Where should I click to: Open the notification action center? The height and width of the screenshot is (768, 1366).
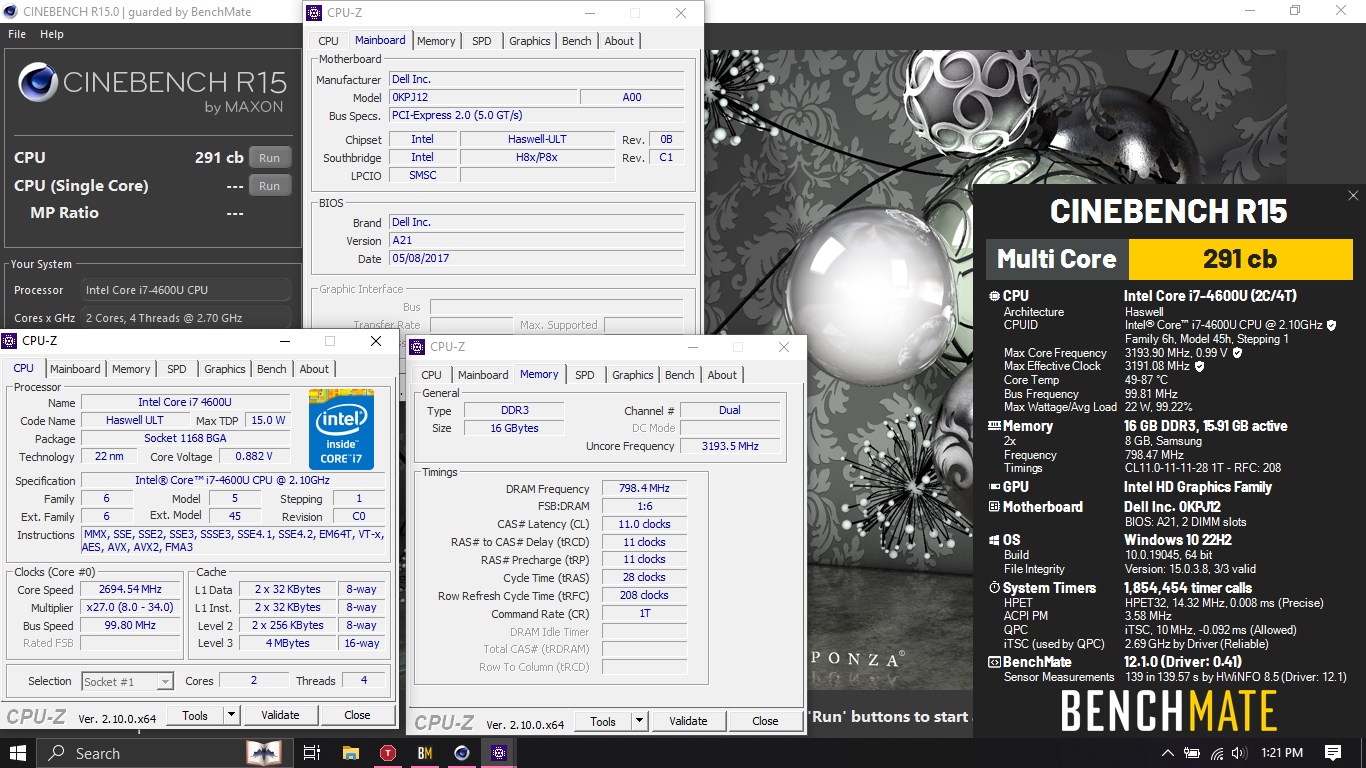point(1332,753)
